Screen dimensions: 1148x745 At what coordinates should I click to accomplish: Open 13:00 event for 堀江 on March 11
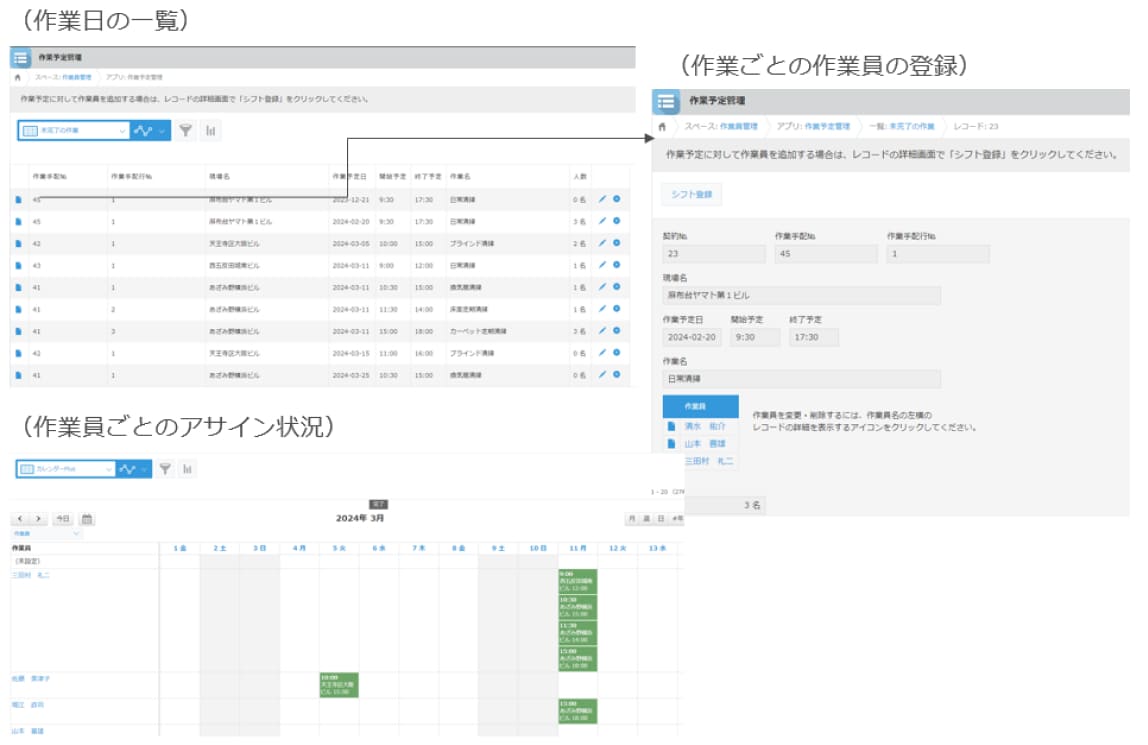578,711
